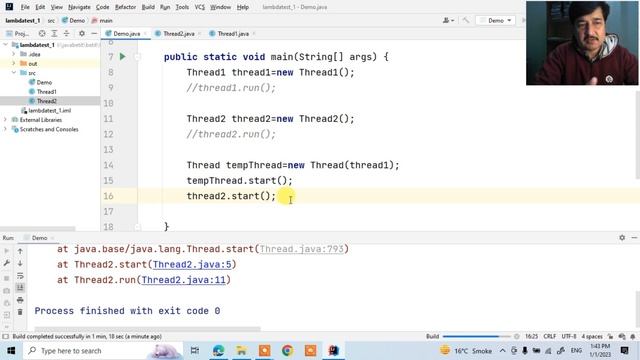640x360 pixels.
Task: Open IDE notifications bell in status bar
Action: pyautogui.click(x=633, y=336)
